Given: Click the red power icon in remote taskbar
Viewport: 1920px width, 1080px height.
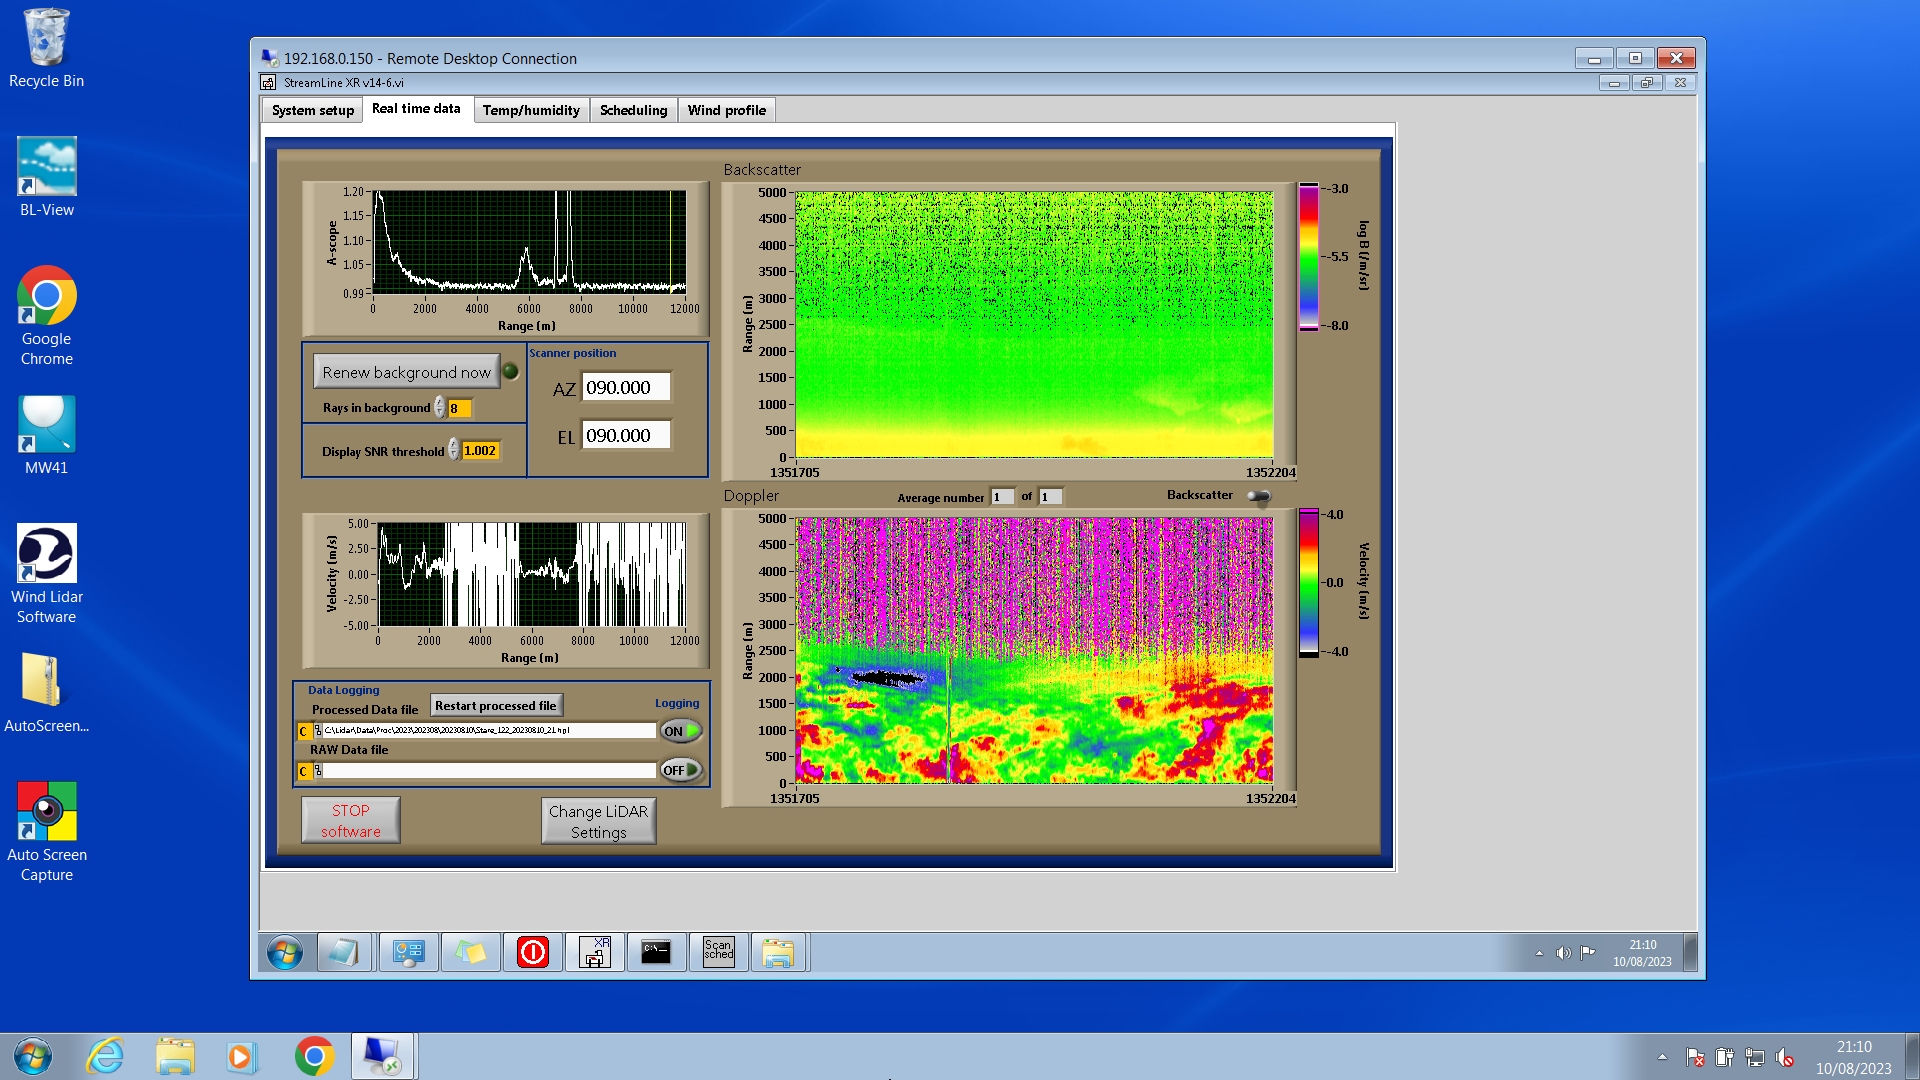Looking at the screenshot, I should (532, 951).
